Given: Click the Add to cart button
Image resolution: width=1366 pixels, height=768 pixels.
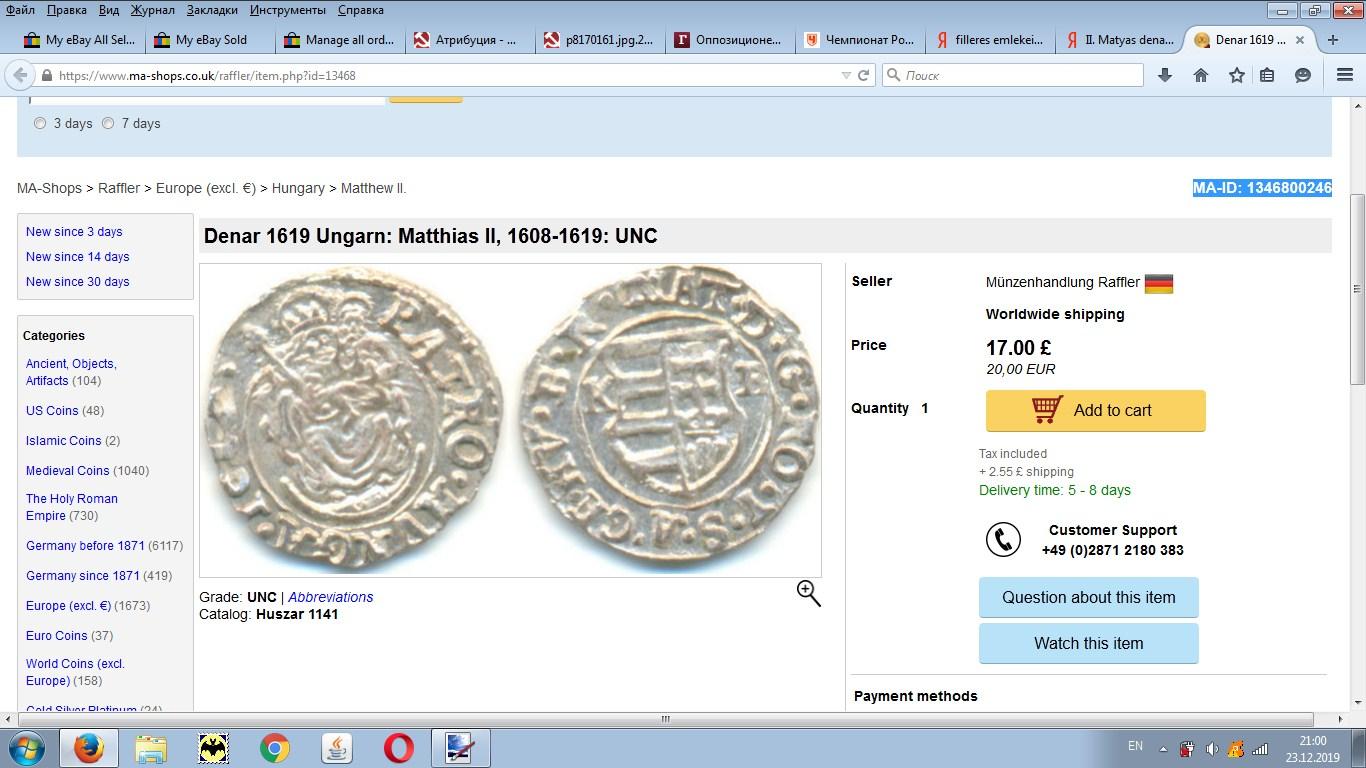Looking at the screenshot, I should click(1095, 411).
